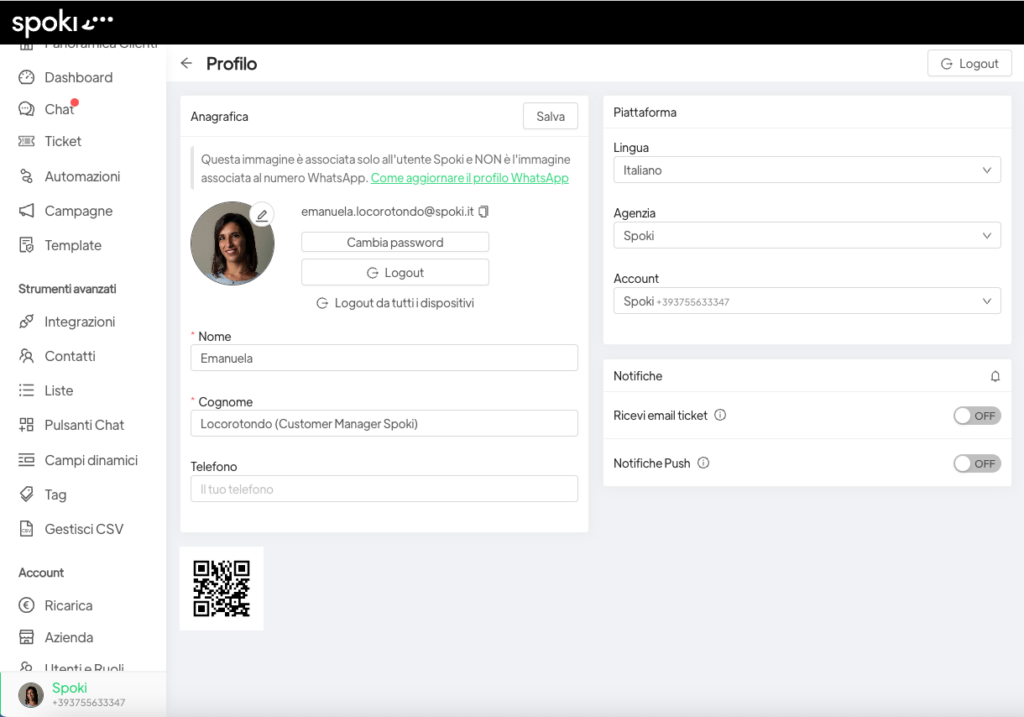Enable the Ricevi email ticket toggle
This screenshot has width=1024, height=717.
click(976, 416)
